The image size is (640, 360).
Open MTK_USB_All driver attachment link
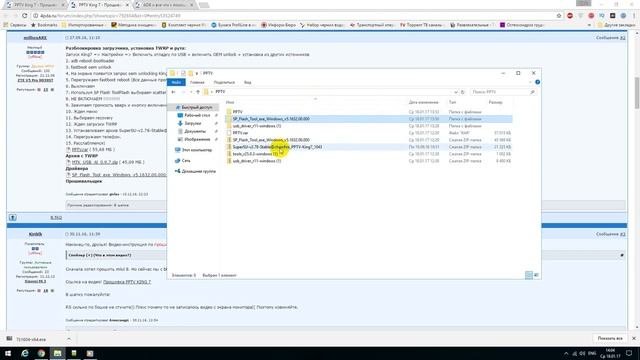[95, 162]
